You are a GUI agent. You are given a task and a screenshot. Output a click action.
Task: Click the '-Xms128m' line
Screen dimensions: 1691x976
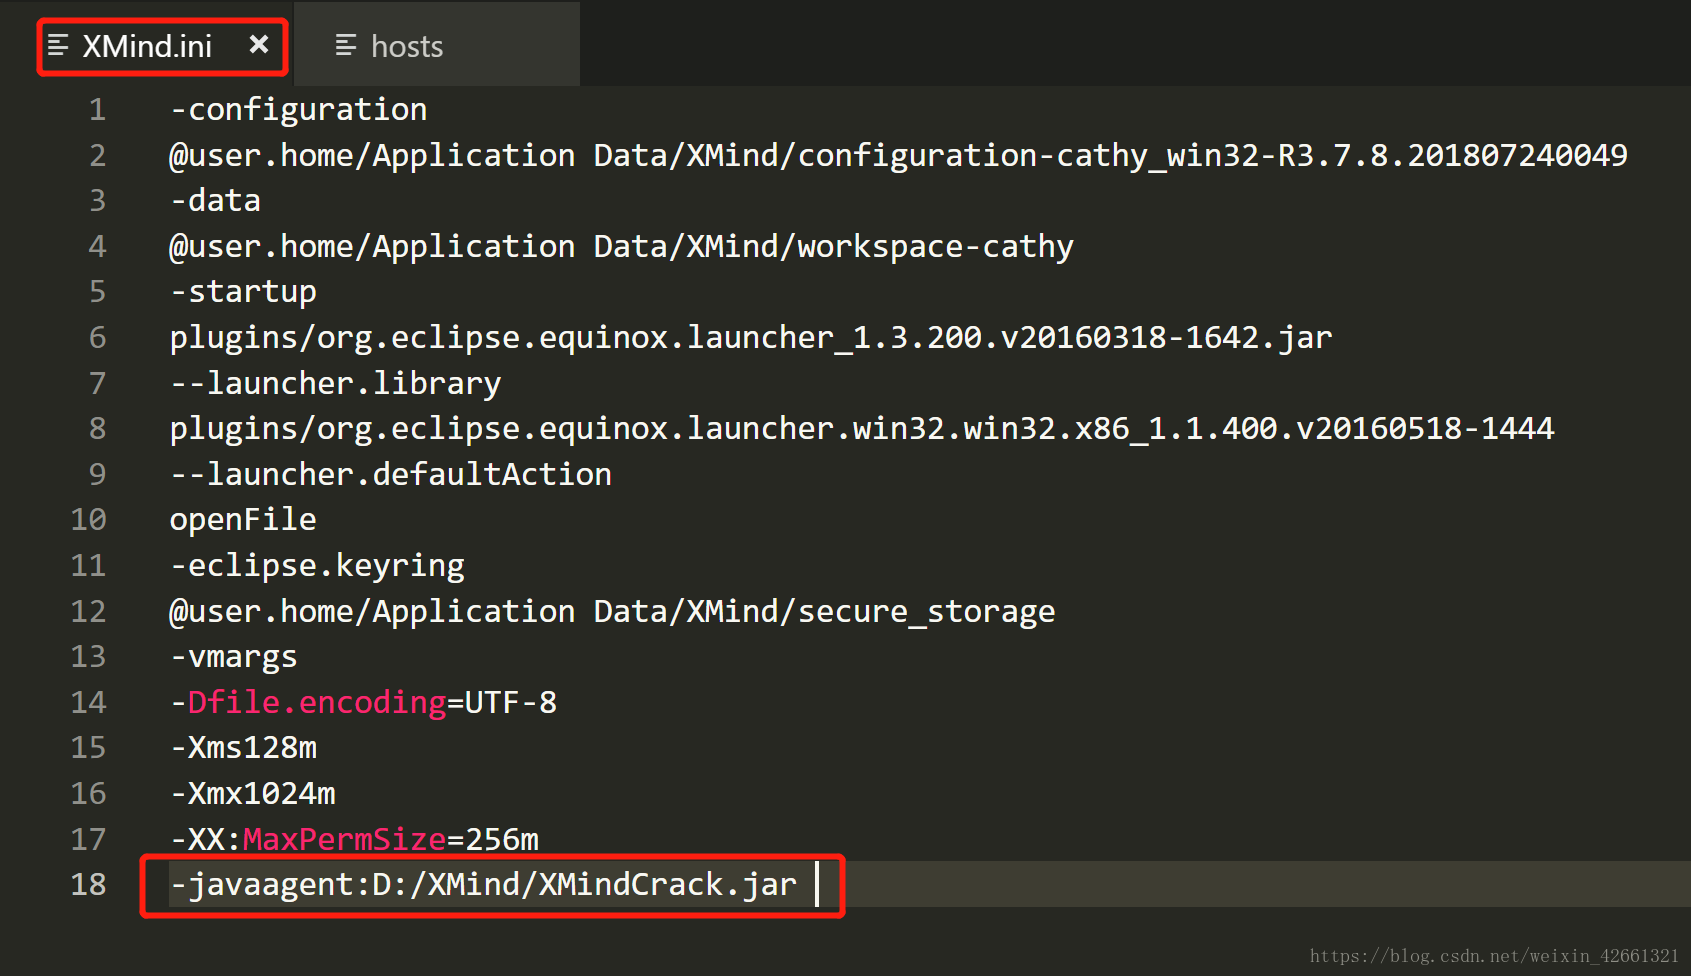(243, 747)
